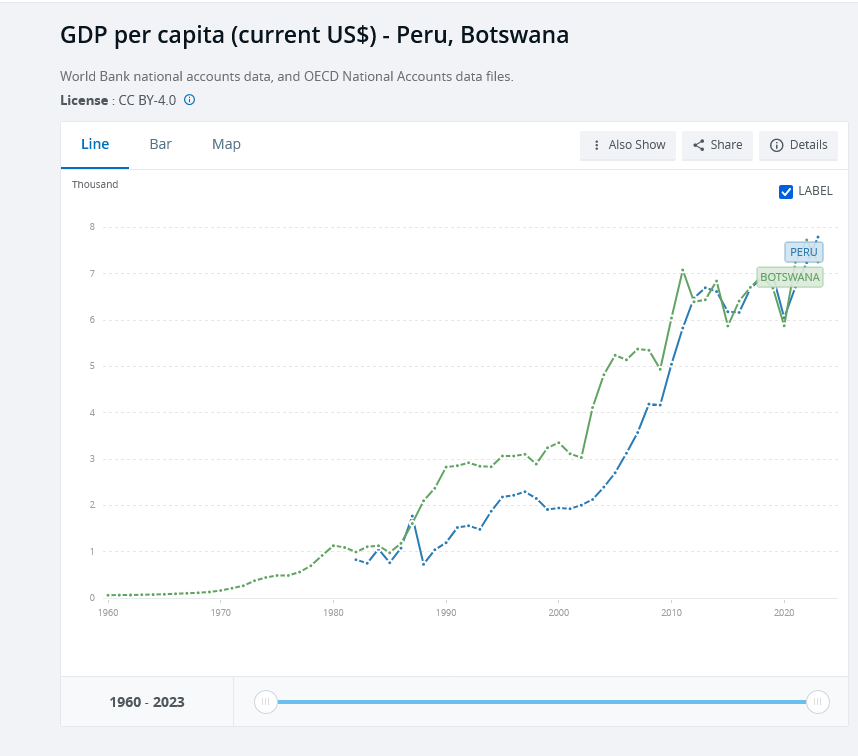Click the Also Show three-dot icon
858x756 pixels.
(597, 145)
